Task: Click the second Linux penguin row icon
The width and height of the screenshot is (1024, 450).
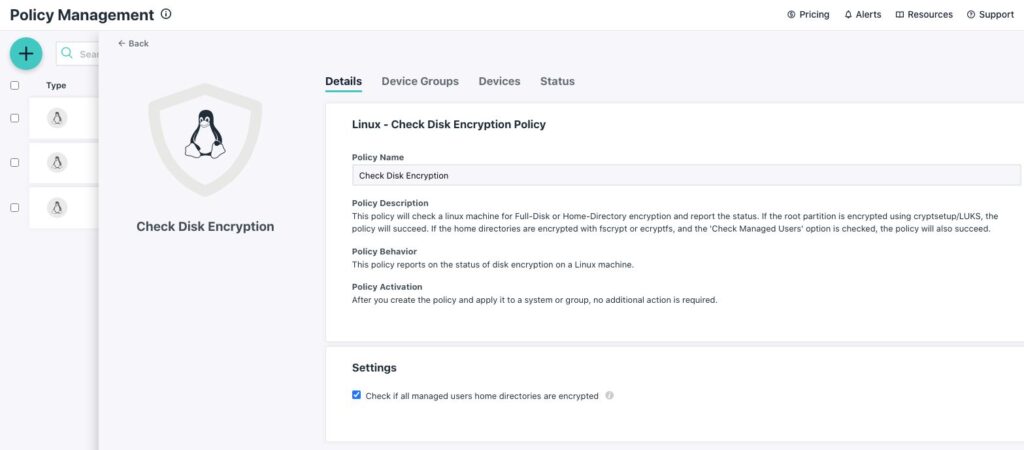Action: pyautogui.click(x=57, y=163)
